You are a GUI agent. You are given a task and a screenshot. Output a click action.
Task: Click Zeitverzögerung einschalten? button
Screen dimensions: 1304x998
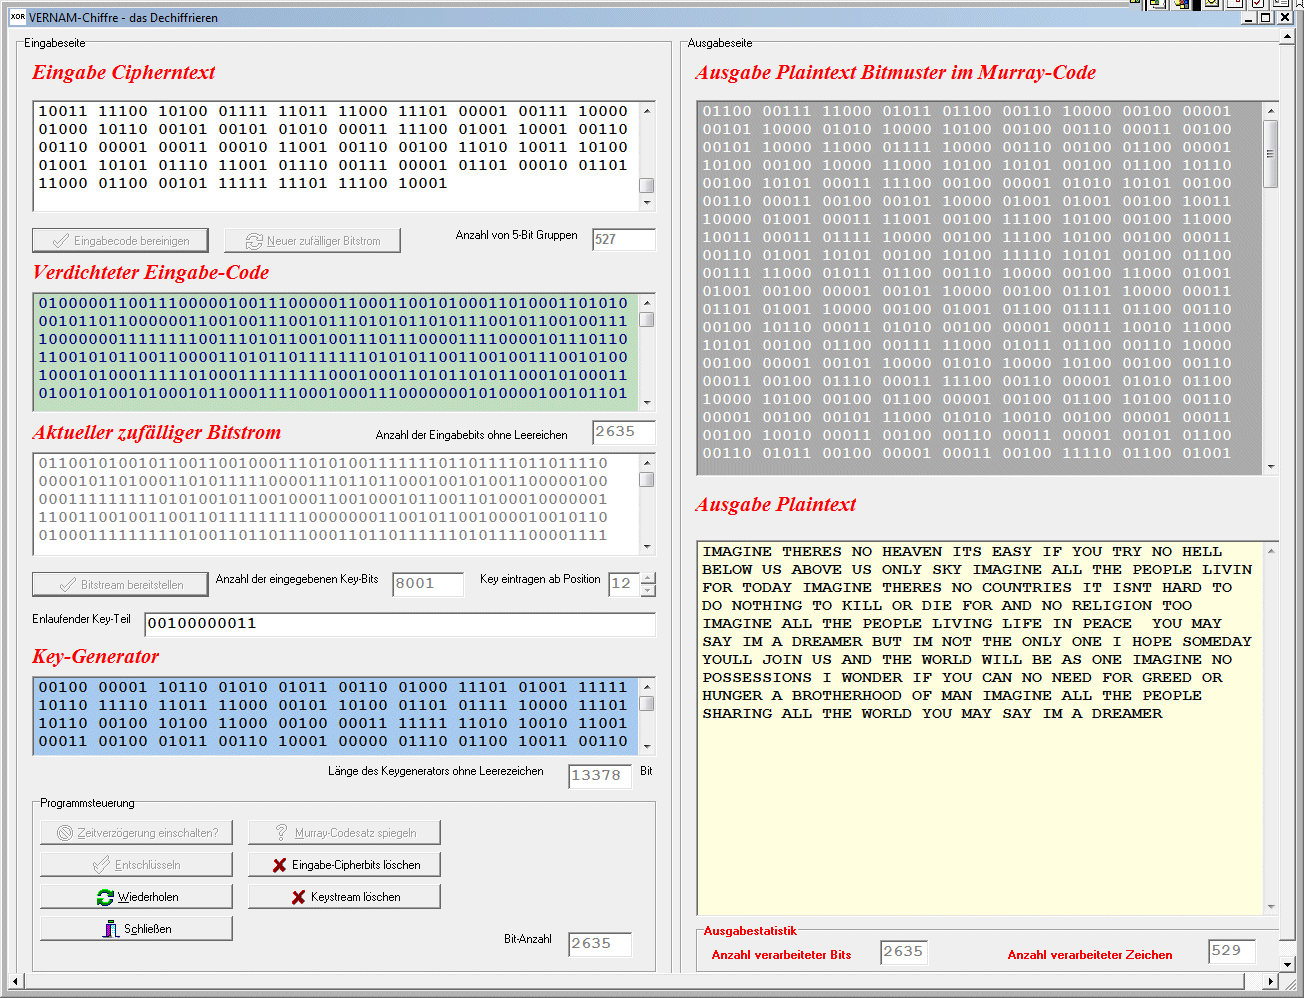136,833
